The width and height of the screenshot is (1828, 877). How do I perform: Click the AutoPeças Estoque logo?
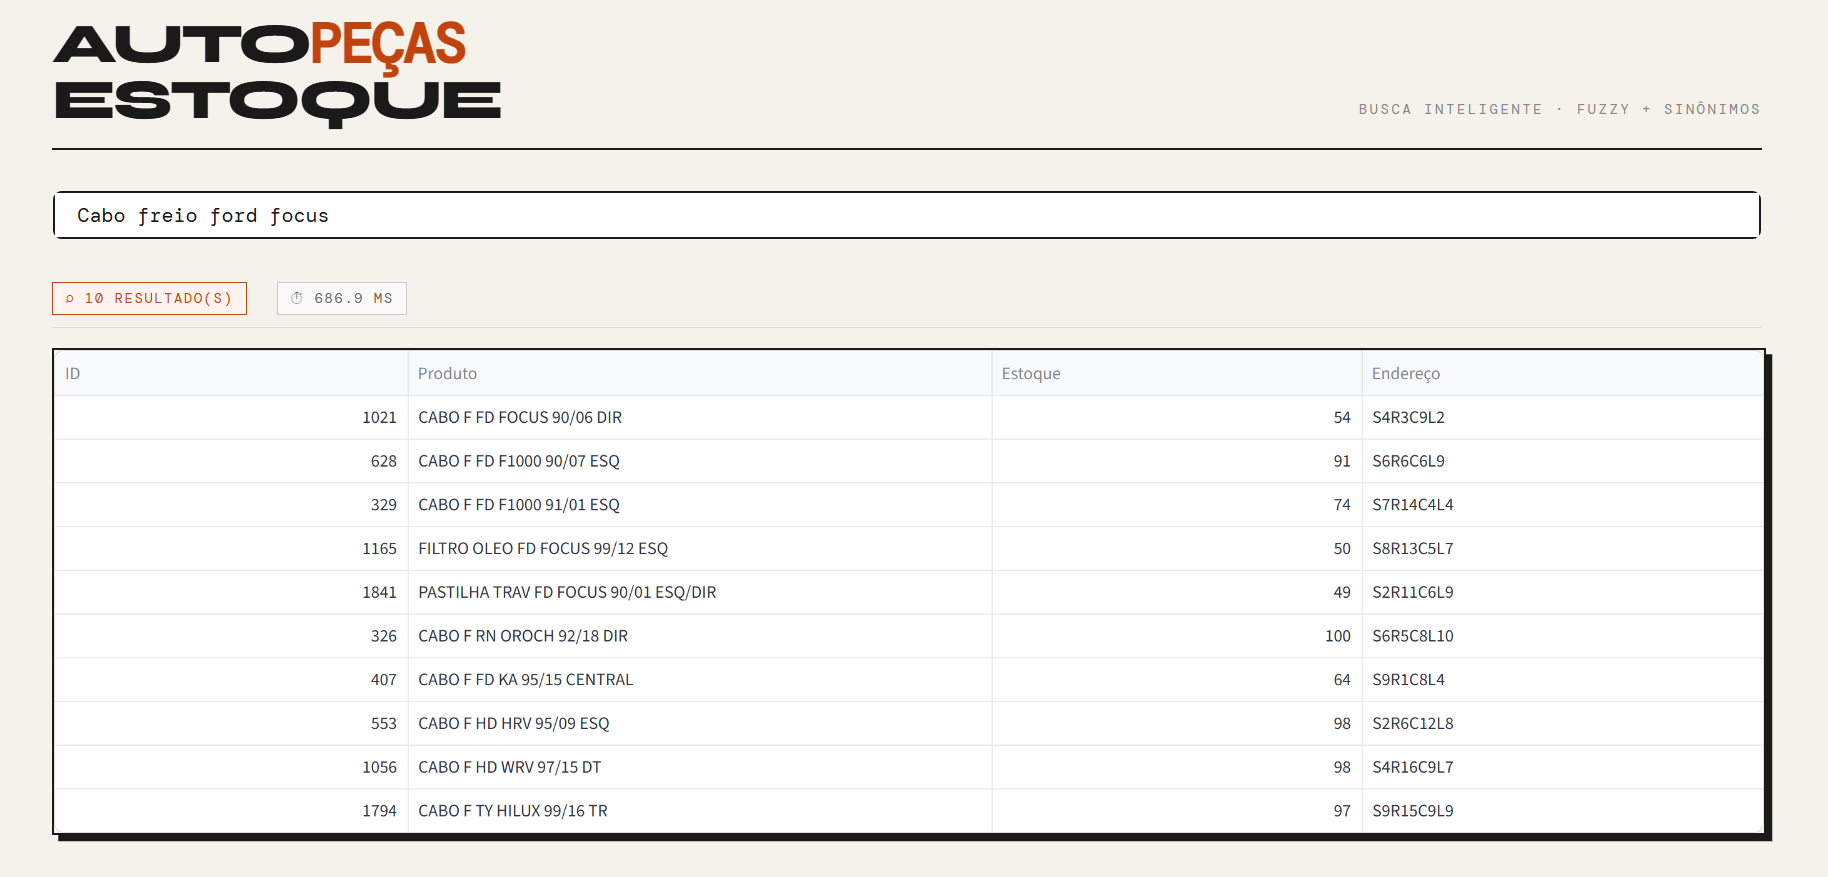click(277, 74)
